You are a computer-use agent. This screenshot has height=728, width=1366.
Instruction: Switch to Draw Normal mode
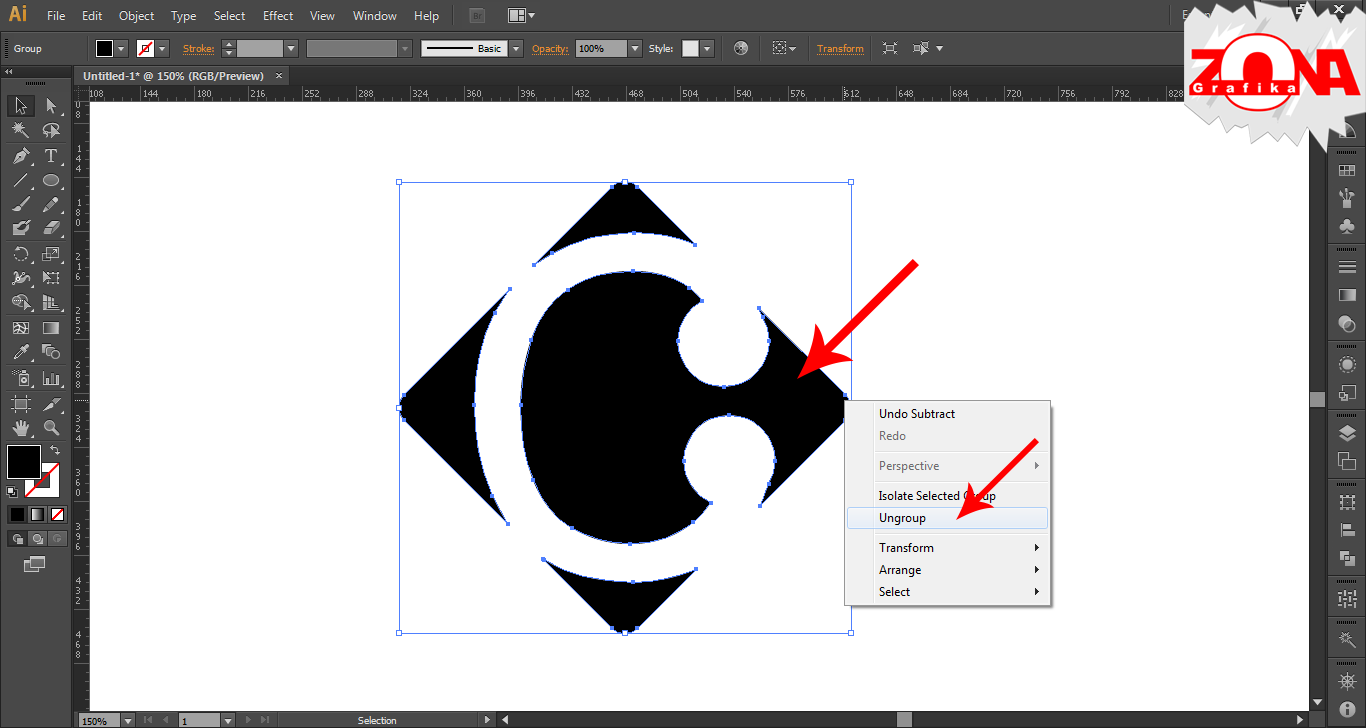click(x=17, y=538)
